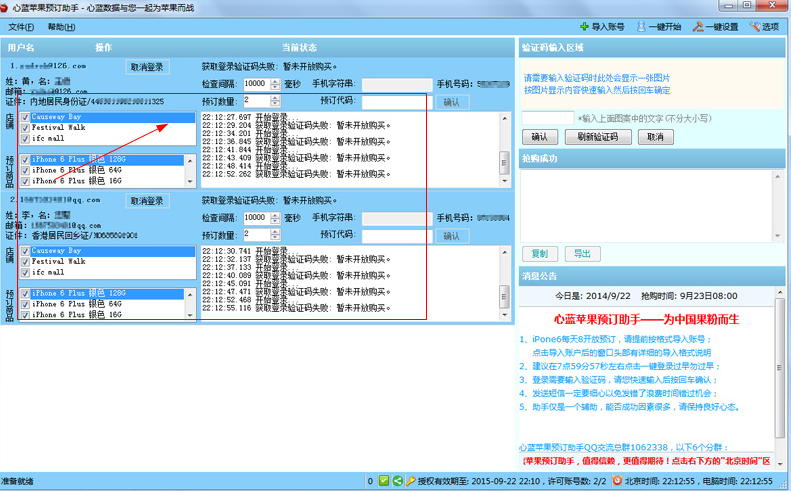Screen dimensions: 791x491
Task: Uncheck Festival Walk store for account 1
Action: click(25, 128)
